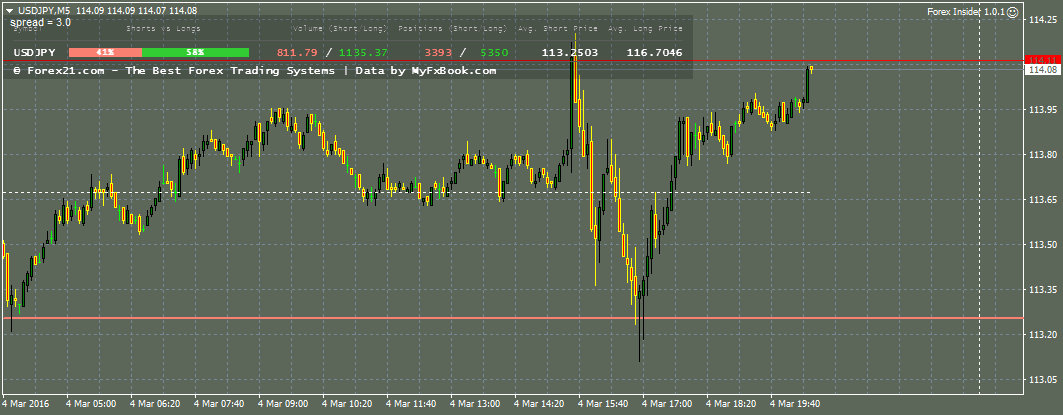The width and height of the screenshot is (1063, 415).
Task: Click the 4 Mar 11:40 time label
Action: [x=412, y=404]
